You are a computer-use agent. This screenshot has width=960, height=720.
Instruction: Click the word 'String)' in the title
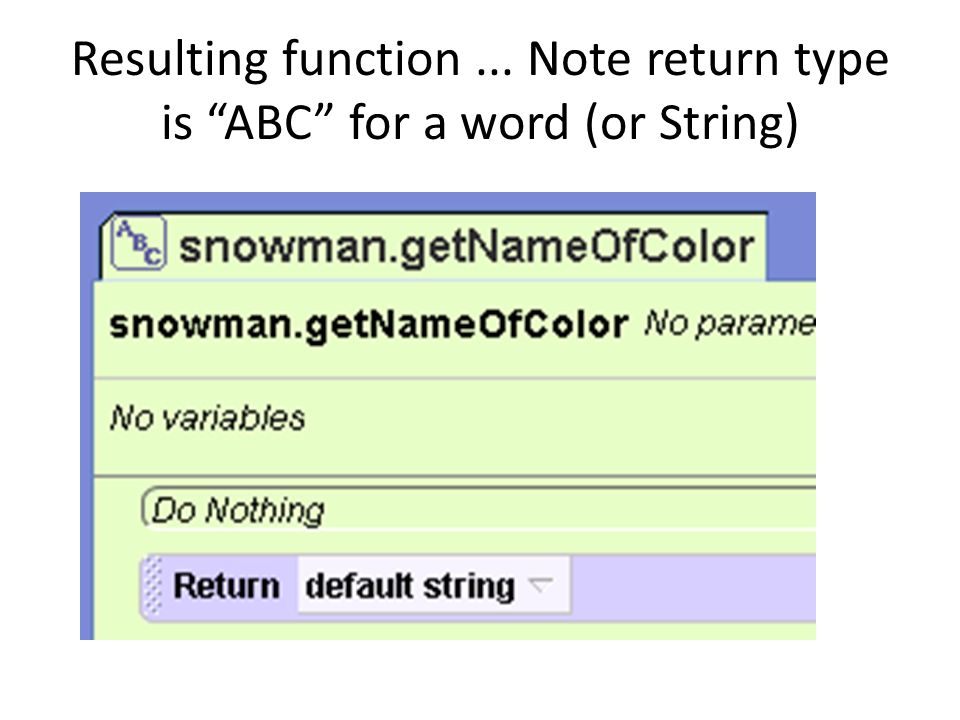729,123
